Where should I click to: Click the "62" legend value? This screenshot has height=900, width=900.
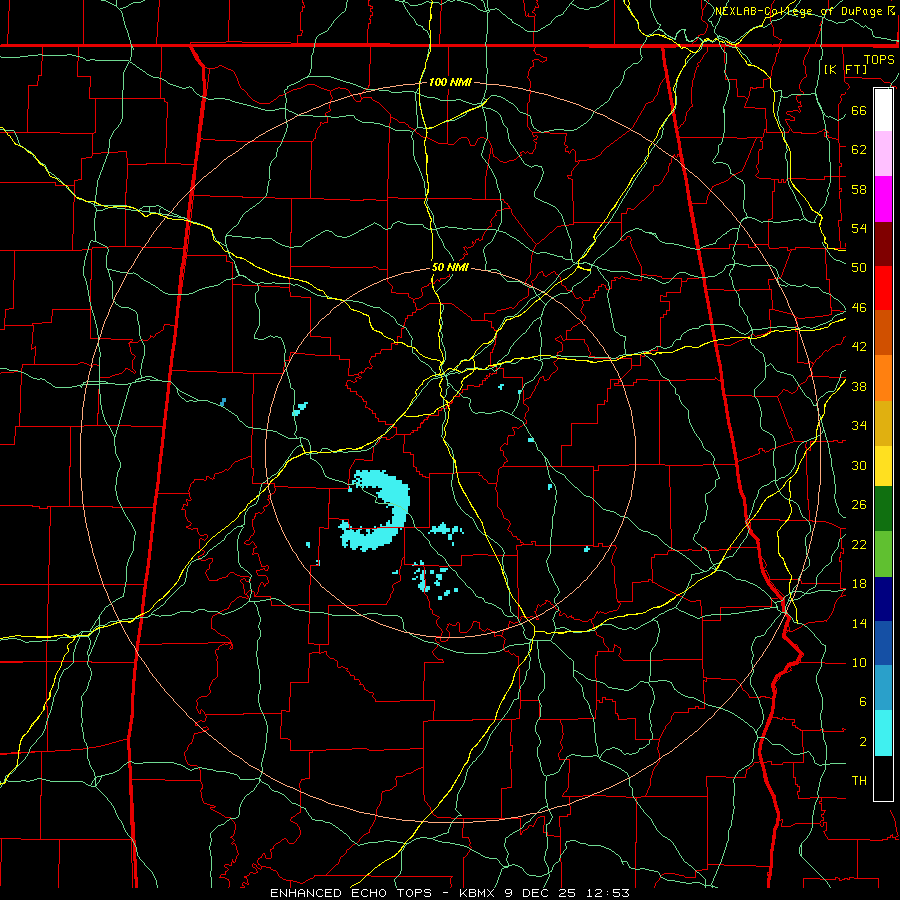coord(859,149)
